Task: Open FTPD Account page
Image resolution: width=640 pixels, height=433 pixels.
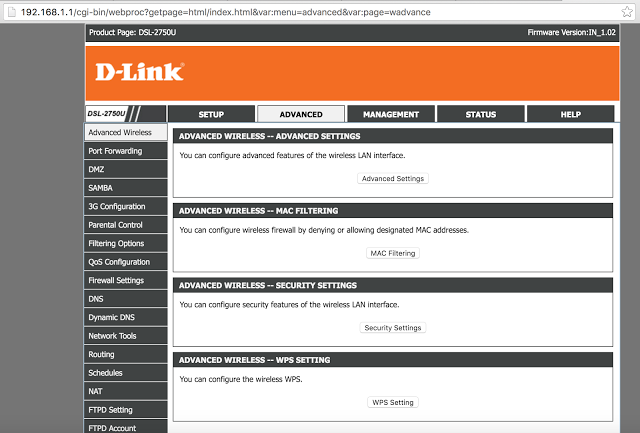Action: pos(126,427)
